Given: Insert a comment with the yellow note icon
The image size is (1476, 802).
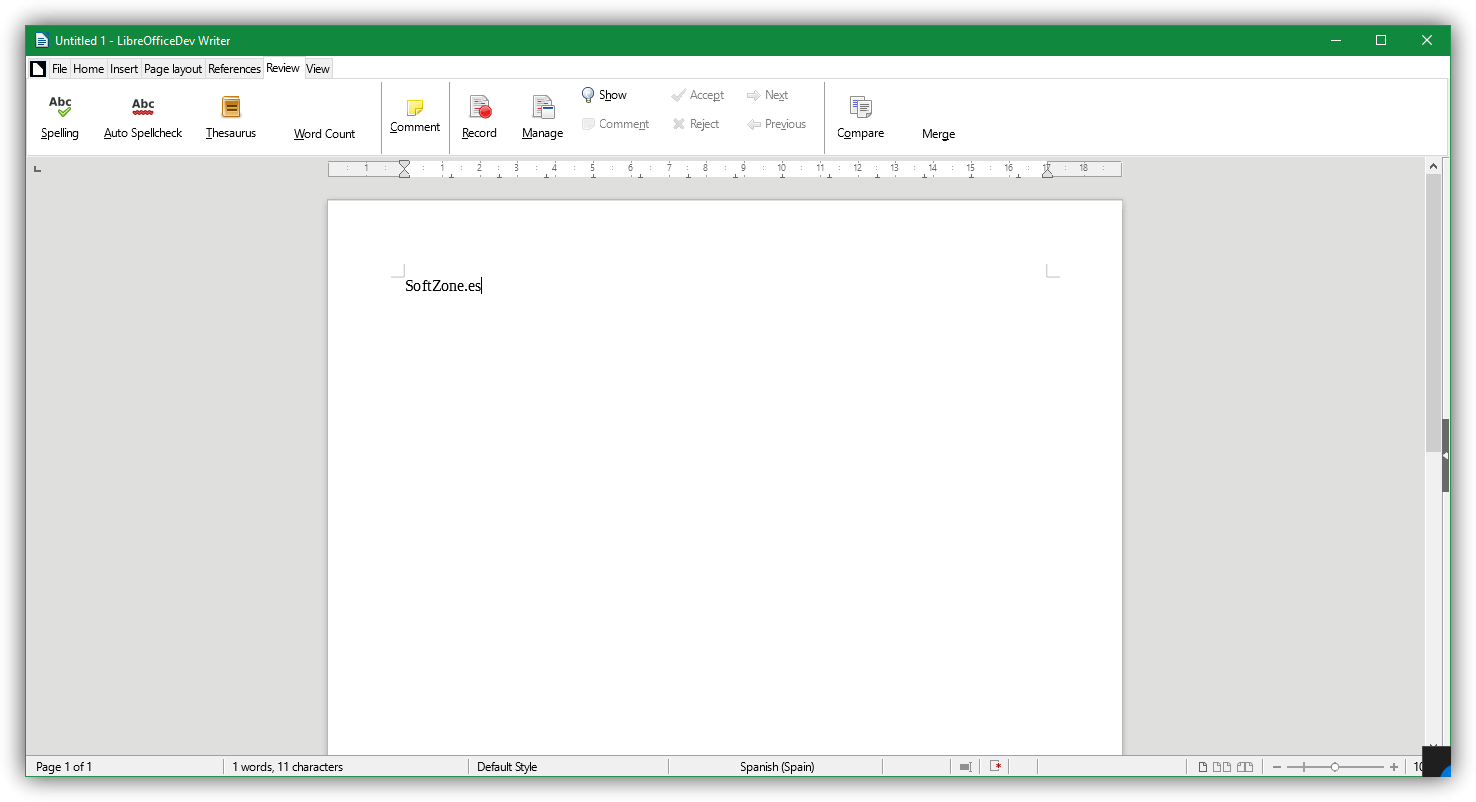Looking at the screenshot, I should (415, 116).
